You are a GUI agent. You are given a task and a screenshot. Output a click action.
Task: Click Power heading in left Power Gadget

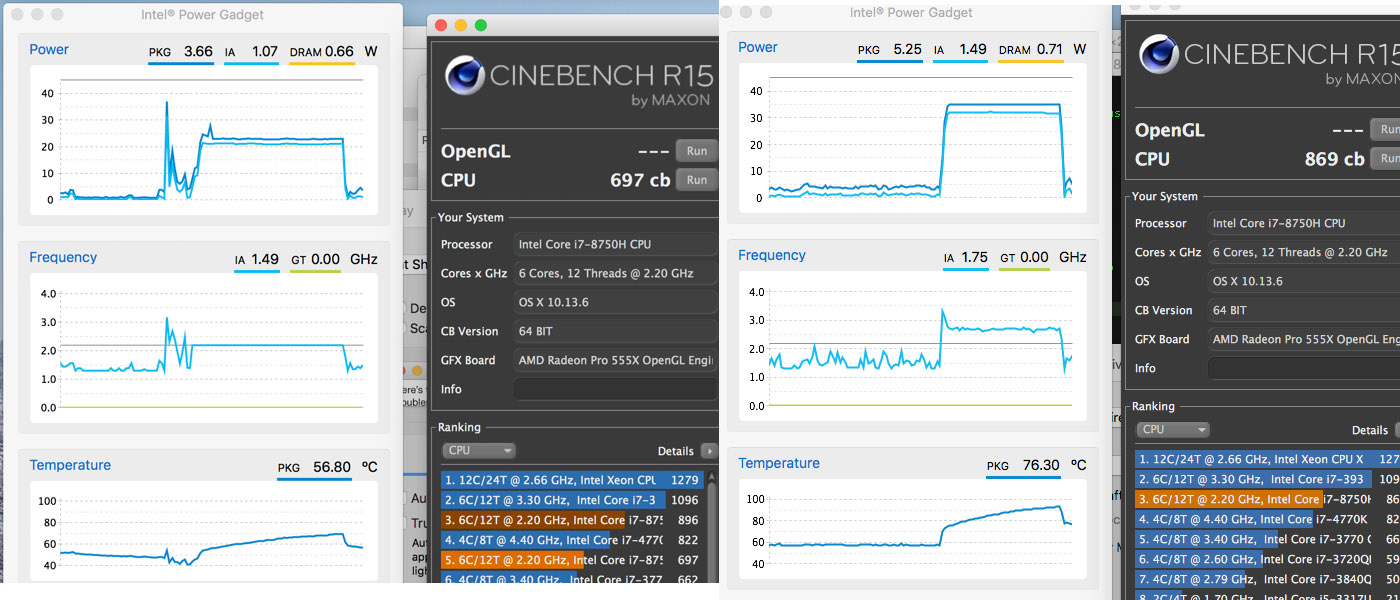click(49, 50)
